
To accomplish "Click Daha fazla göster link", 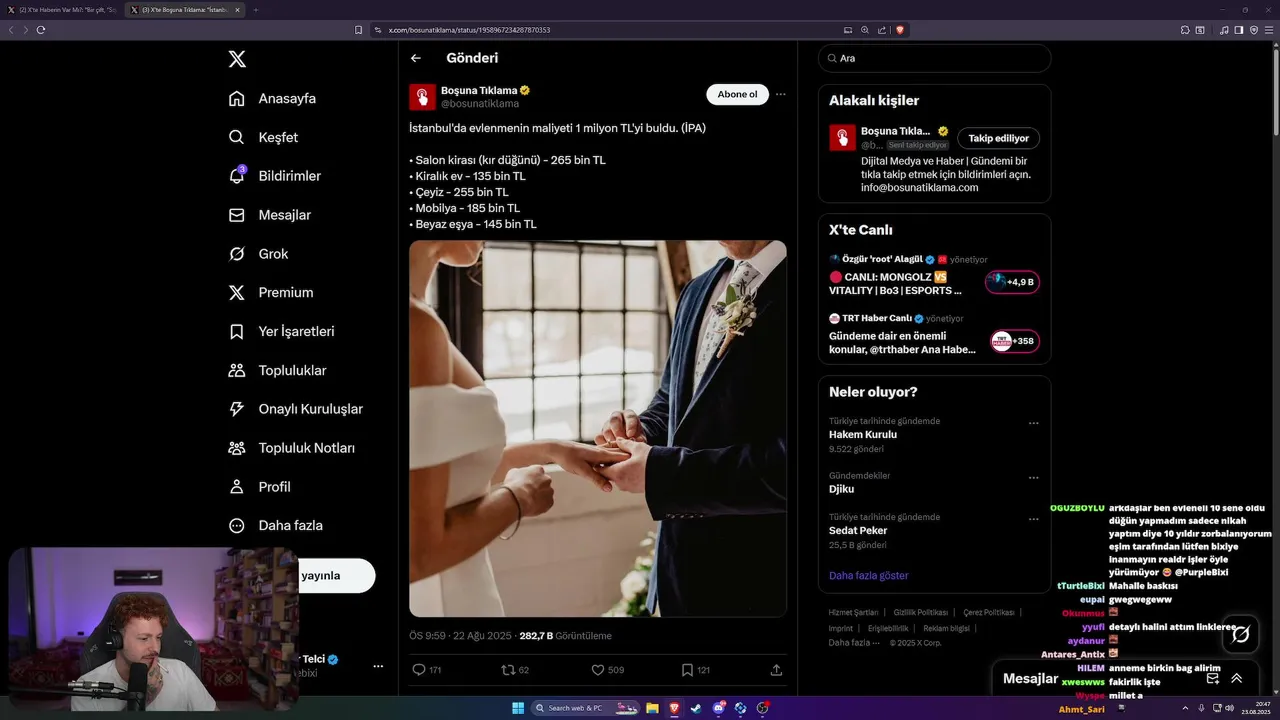I will (x=868, y=576).
